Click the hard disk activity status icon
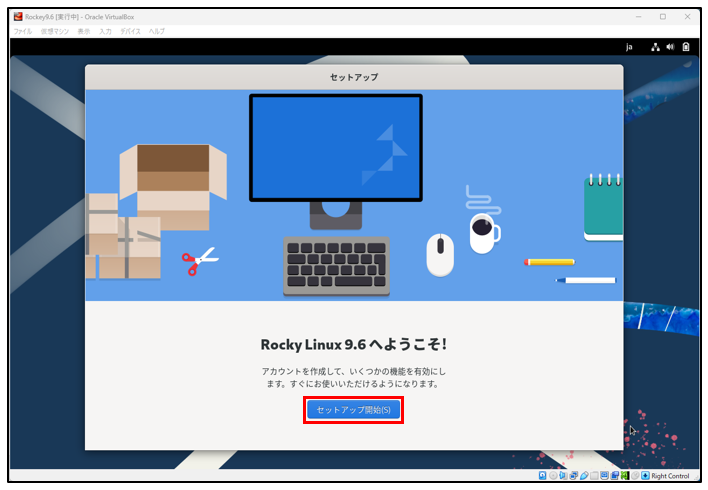The image size is (708, 490). 543,475
